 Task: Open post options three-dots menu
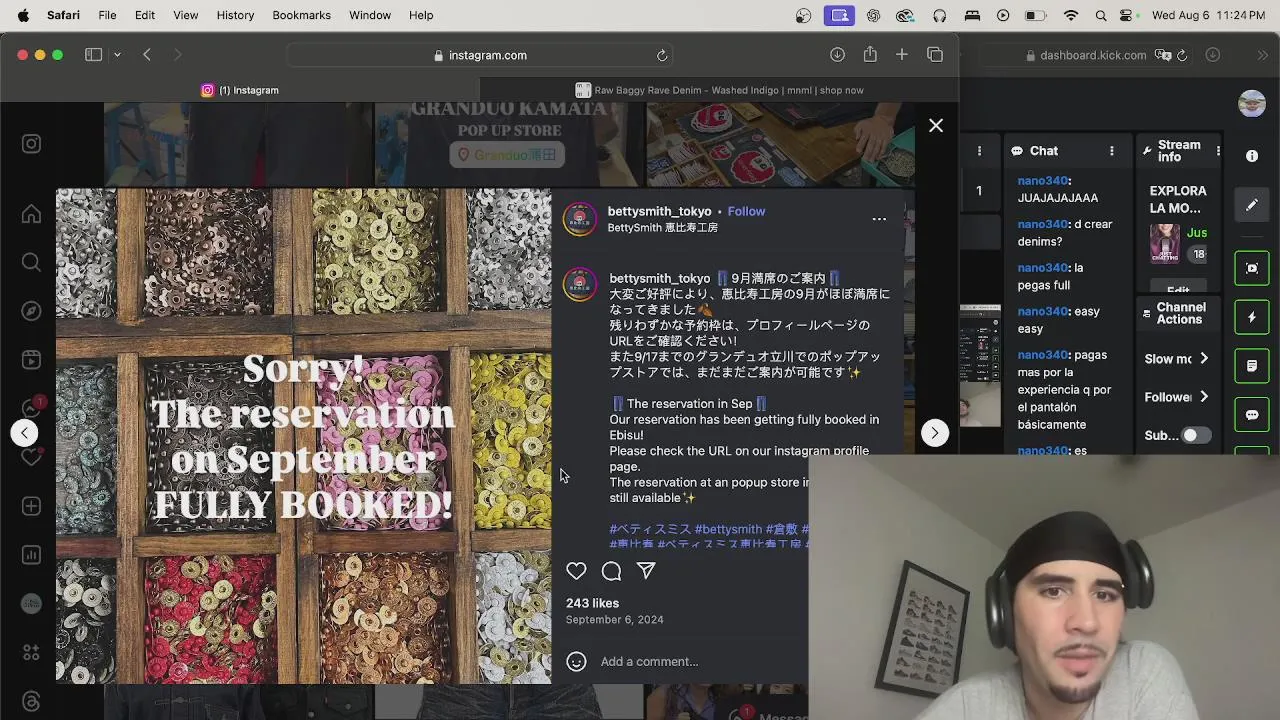click(x=879, y=219)
